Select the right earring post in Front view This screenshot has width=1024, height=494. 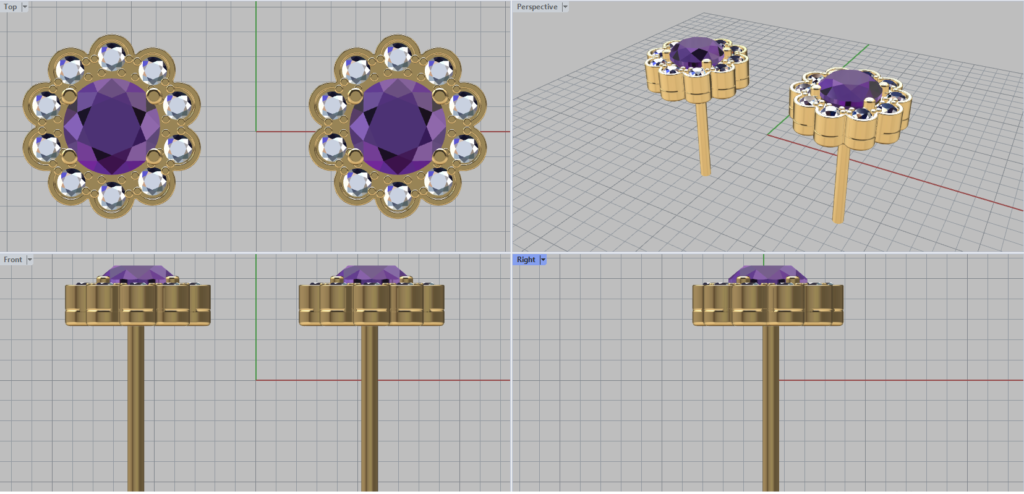click(369, 400)
